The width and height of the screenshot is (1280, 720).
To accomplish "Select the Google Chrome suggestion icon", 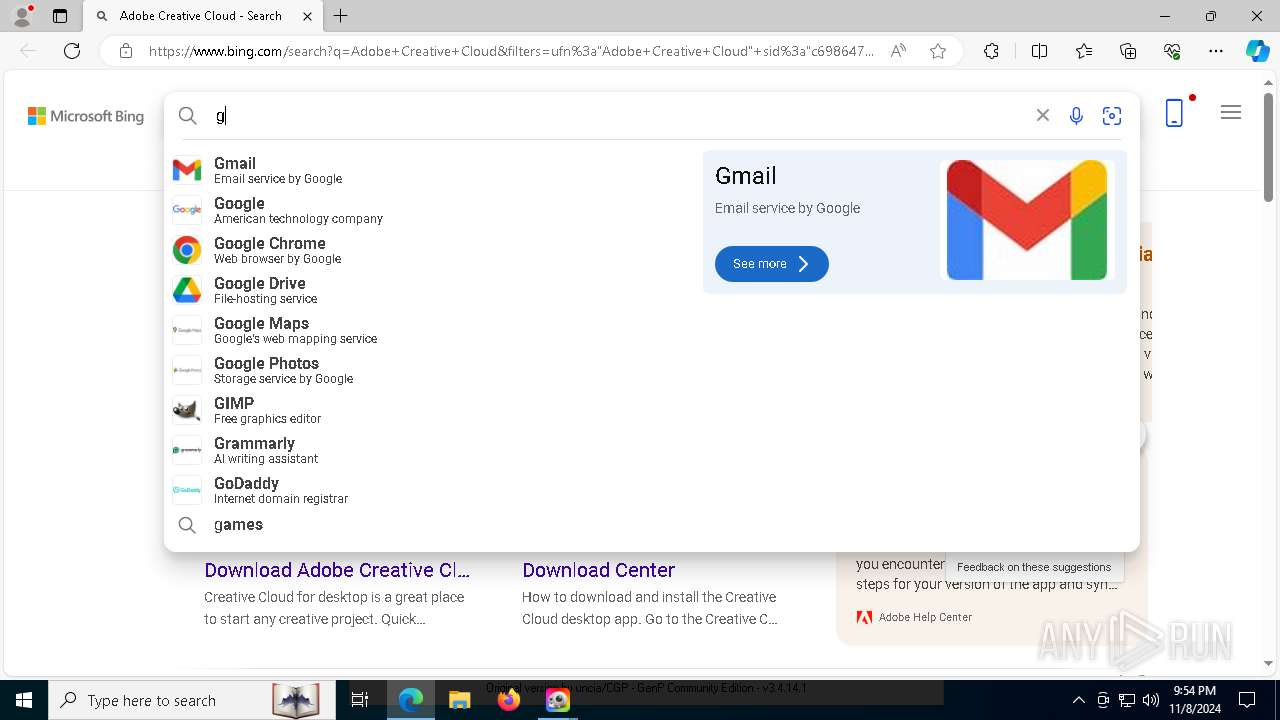I will (187, 250).
